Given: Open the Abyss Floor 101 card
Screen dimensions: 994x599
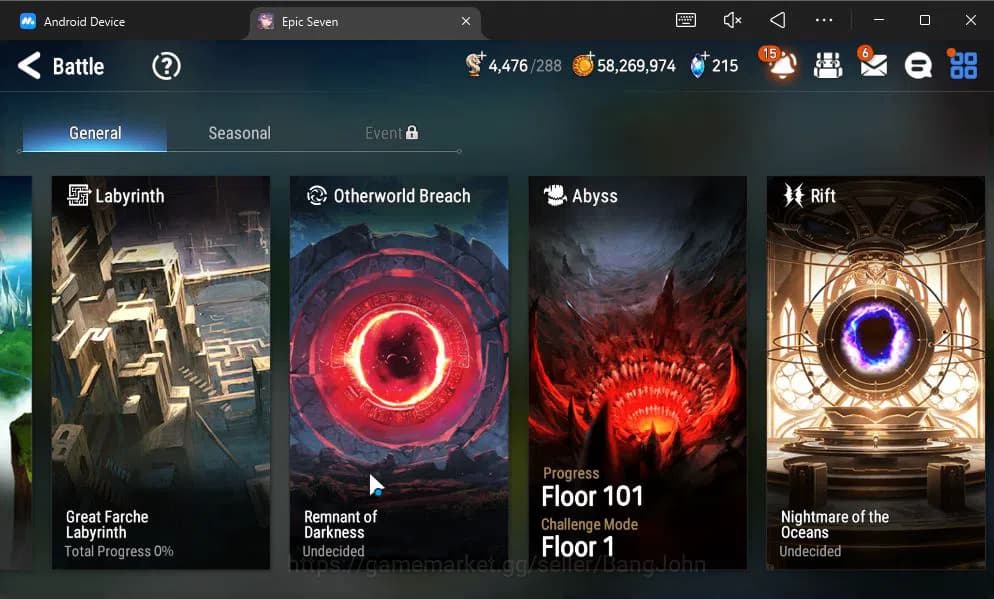Looking at the screenshot, I should coord(637,372).
